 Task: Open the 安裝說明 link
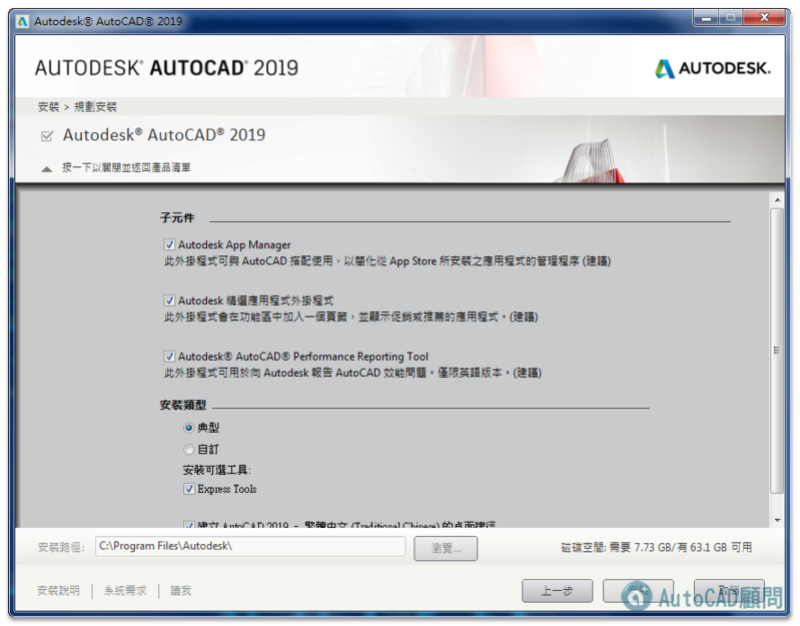59,590
